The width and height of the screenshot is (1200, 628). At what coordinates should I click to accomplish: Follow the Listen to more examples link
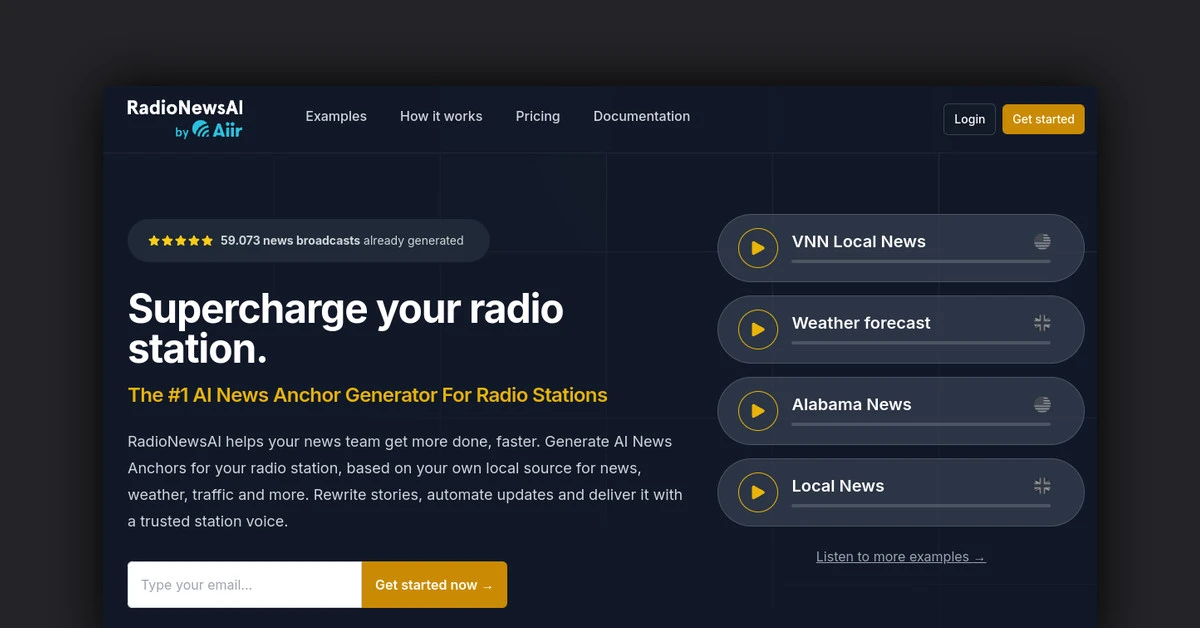(900, 556)
